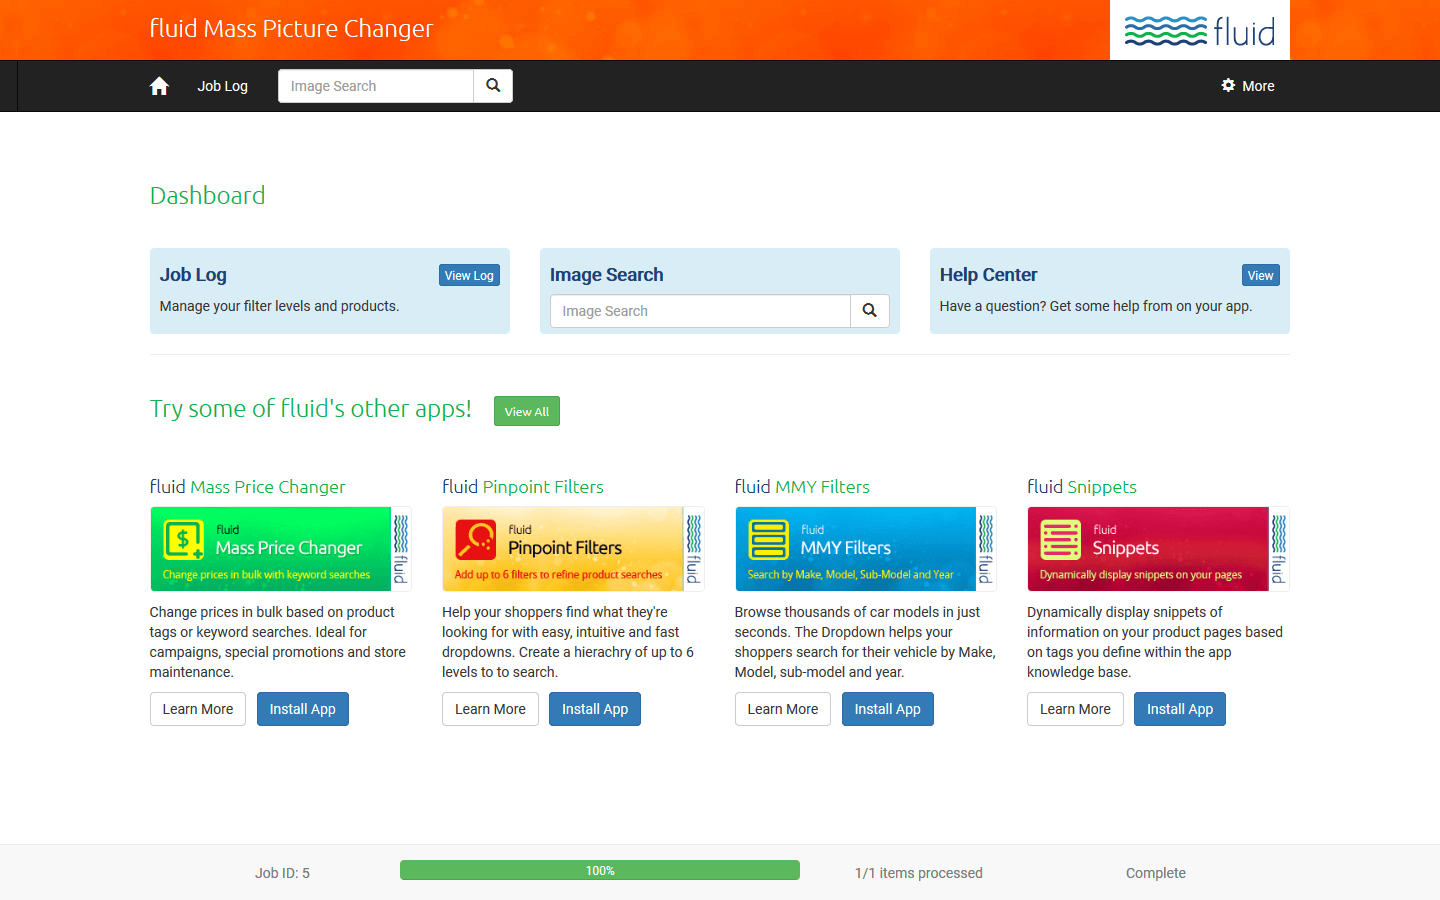This screenshot has width=1440, height=900.
Task: Open the MMY Filters banner image
Action: [x=865, y=549]
